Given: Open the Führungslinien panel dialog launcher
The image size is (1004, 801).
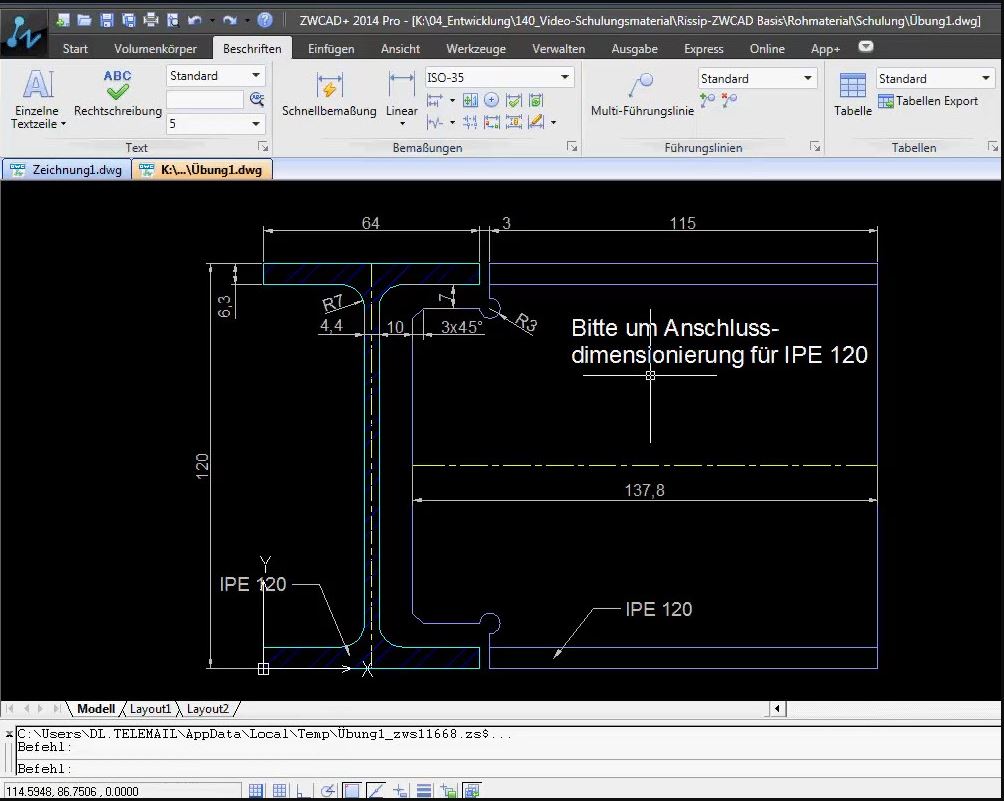Looking at the screenshot, I should [815, 147].
